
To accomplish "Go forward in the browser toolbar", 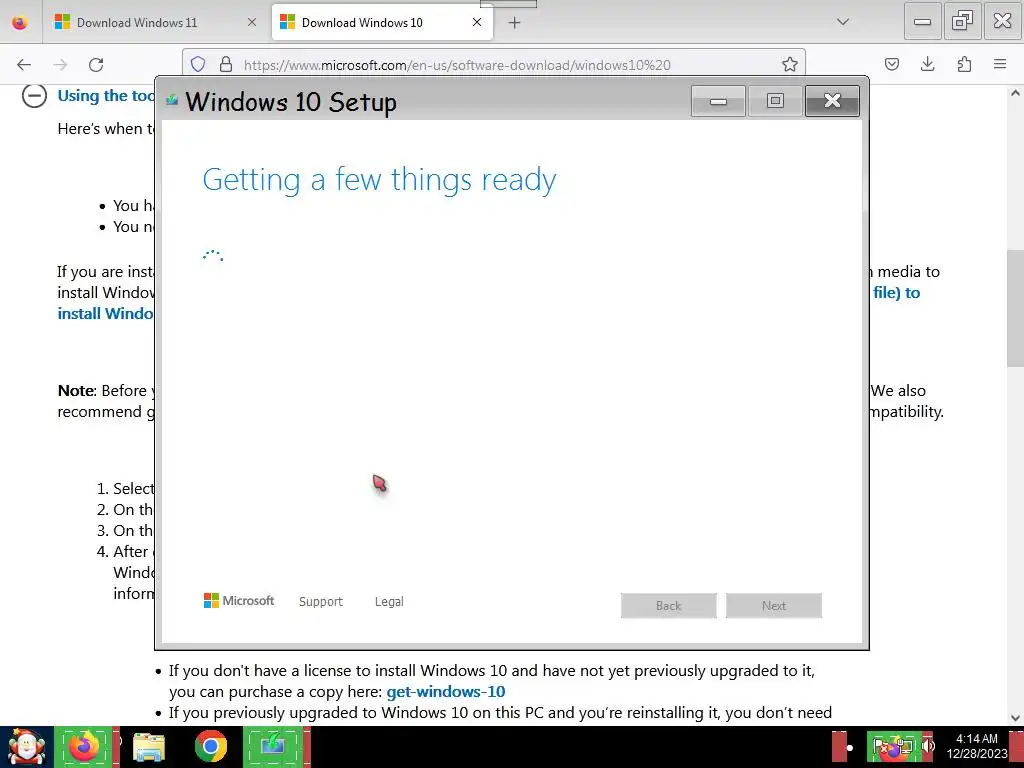I will click(60, 64).
